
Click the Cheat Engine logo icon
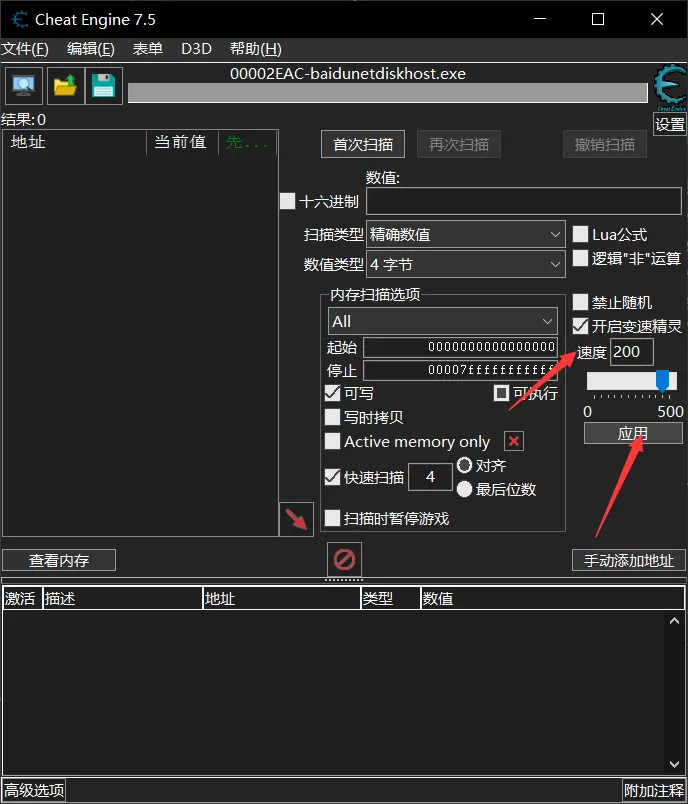669,88
